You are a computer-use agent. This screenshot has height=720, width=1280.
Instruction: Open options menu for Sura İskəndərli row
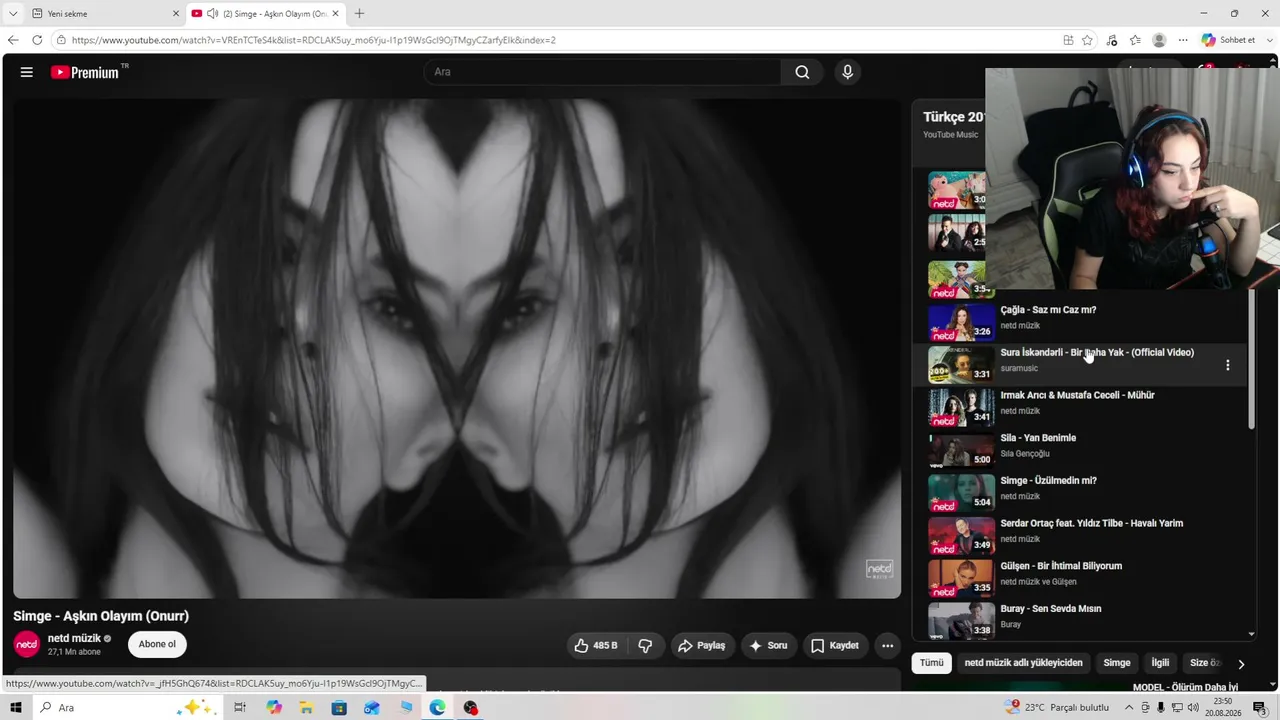coord(1228,365)
